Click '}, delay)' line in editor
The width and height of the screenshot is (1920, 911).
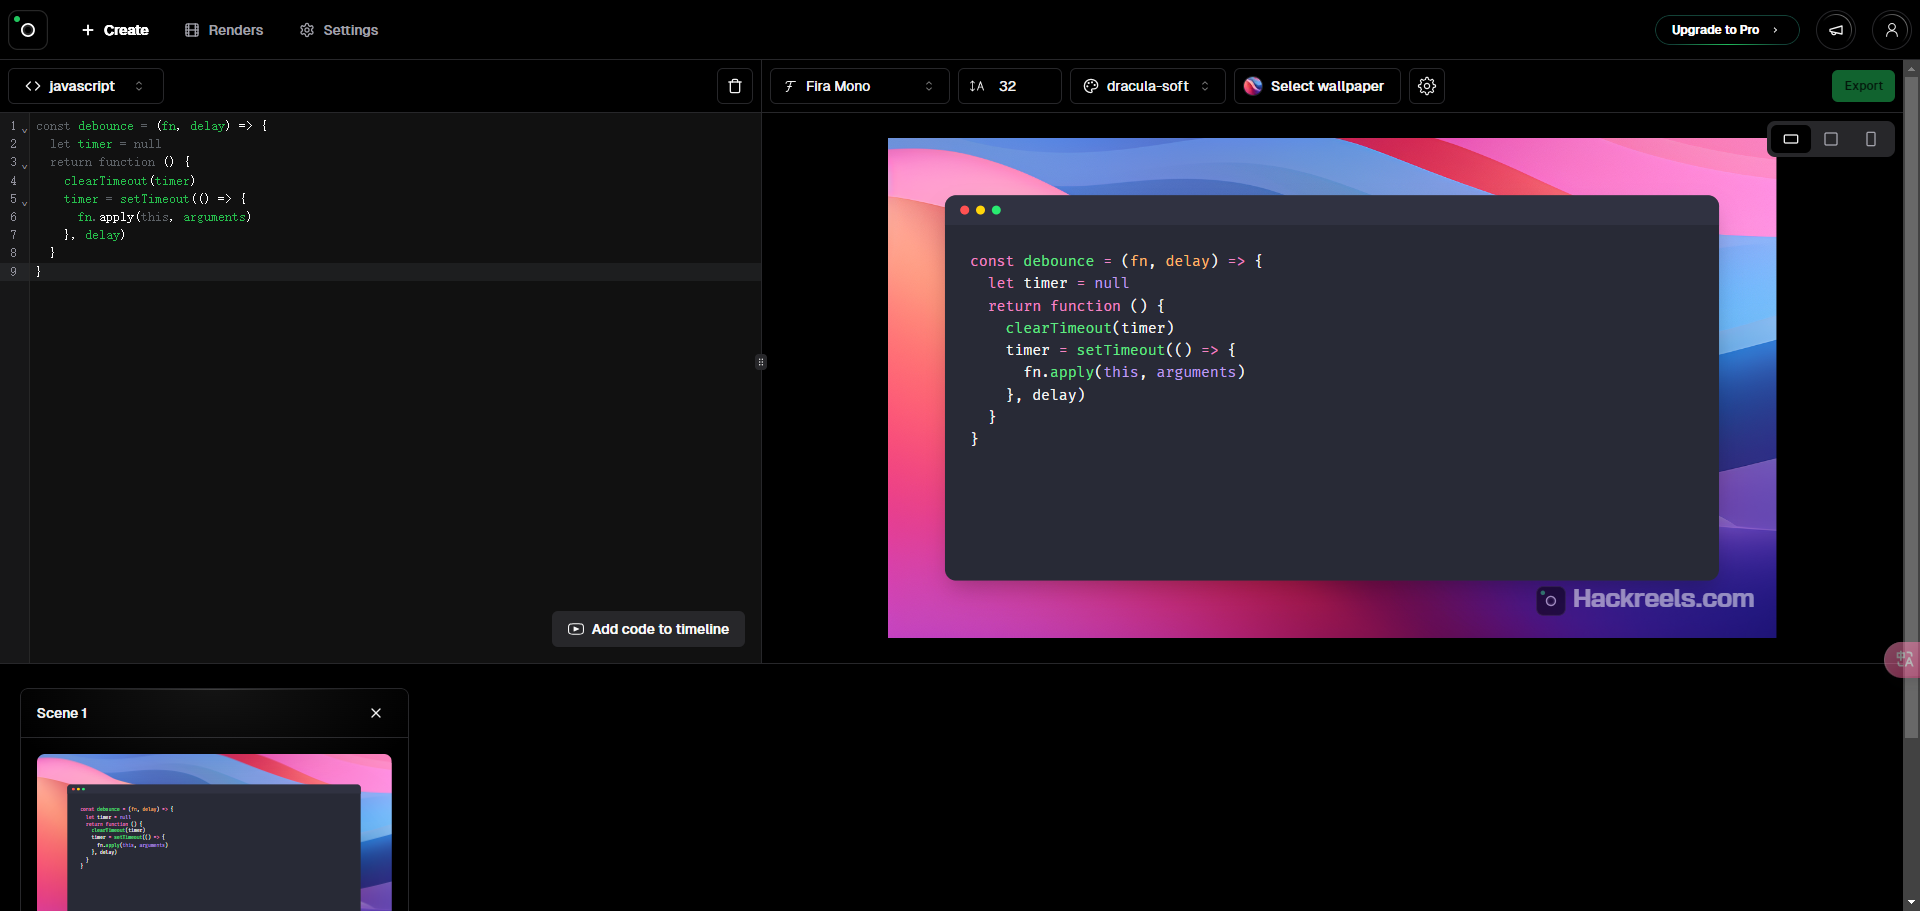tap(94, 235)
